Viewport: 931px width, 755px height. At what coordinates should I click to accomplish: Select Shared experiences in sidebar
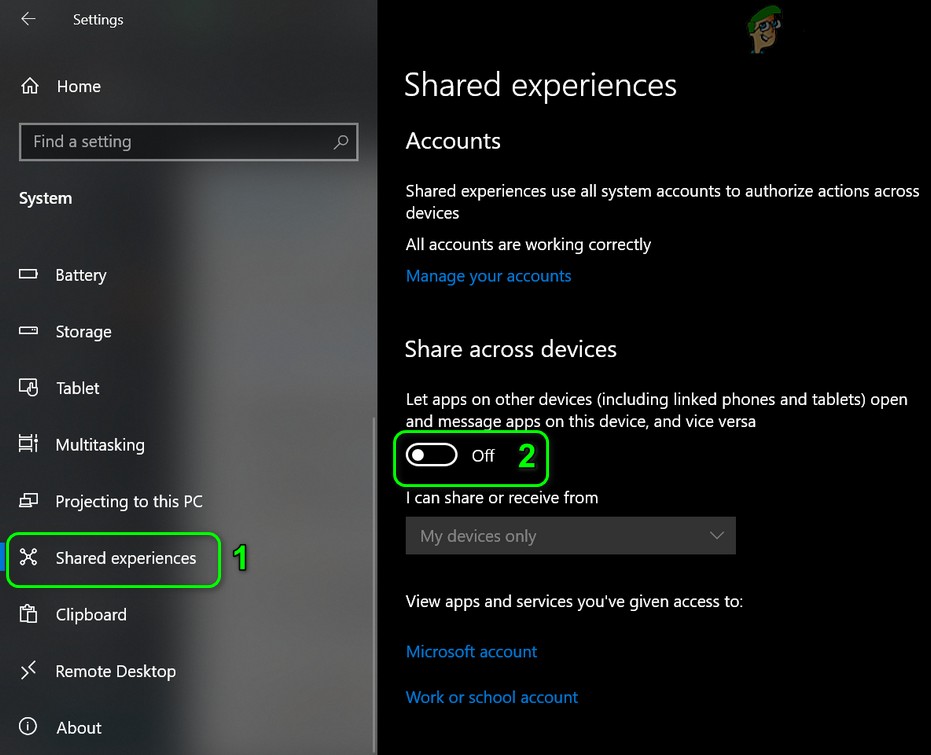(125, 558)
